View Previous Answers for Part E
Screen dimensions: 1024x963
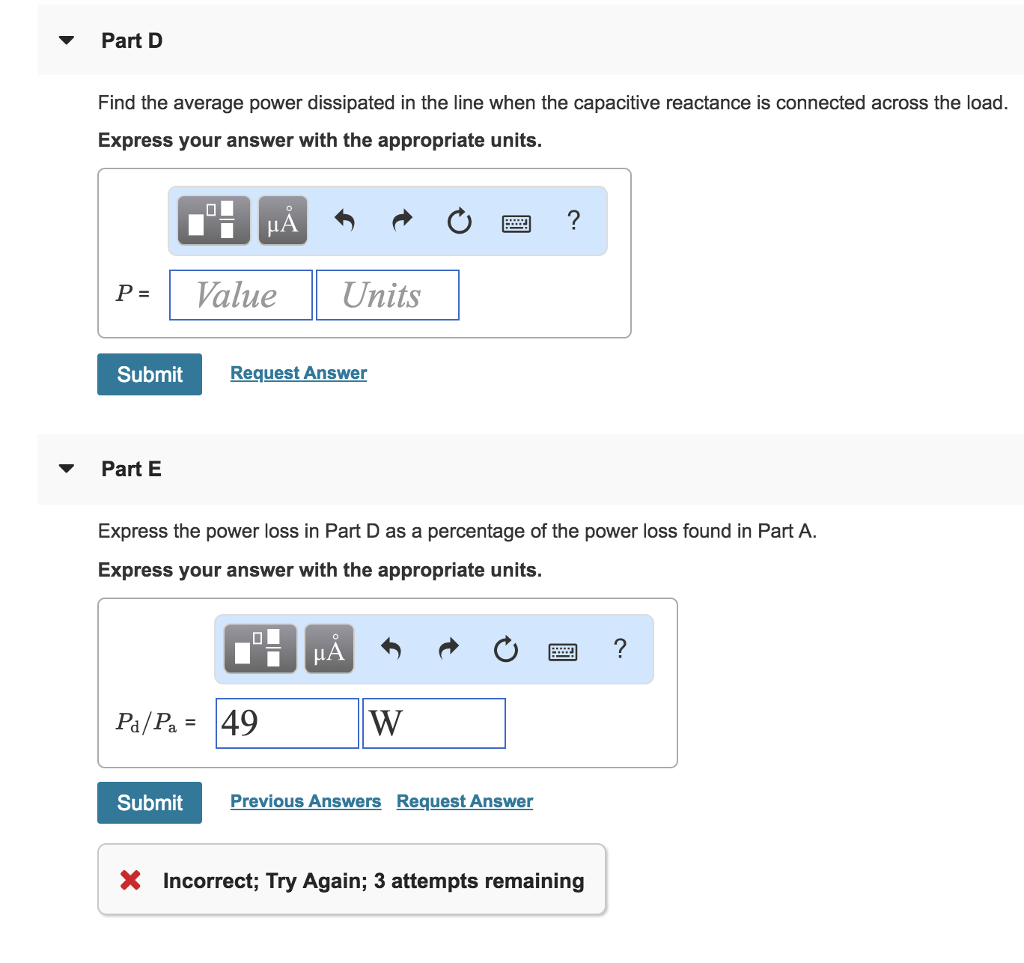(x=305, y=801)
